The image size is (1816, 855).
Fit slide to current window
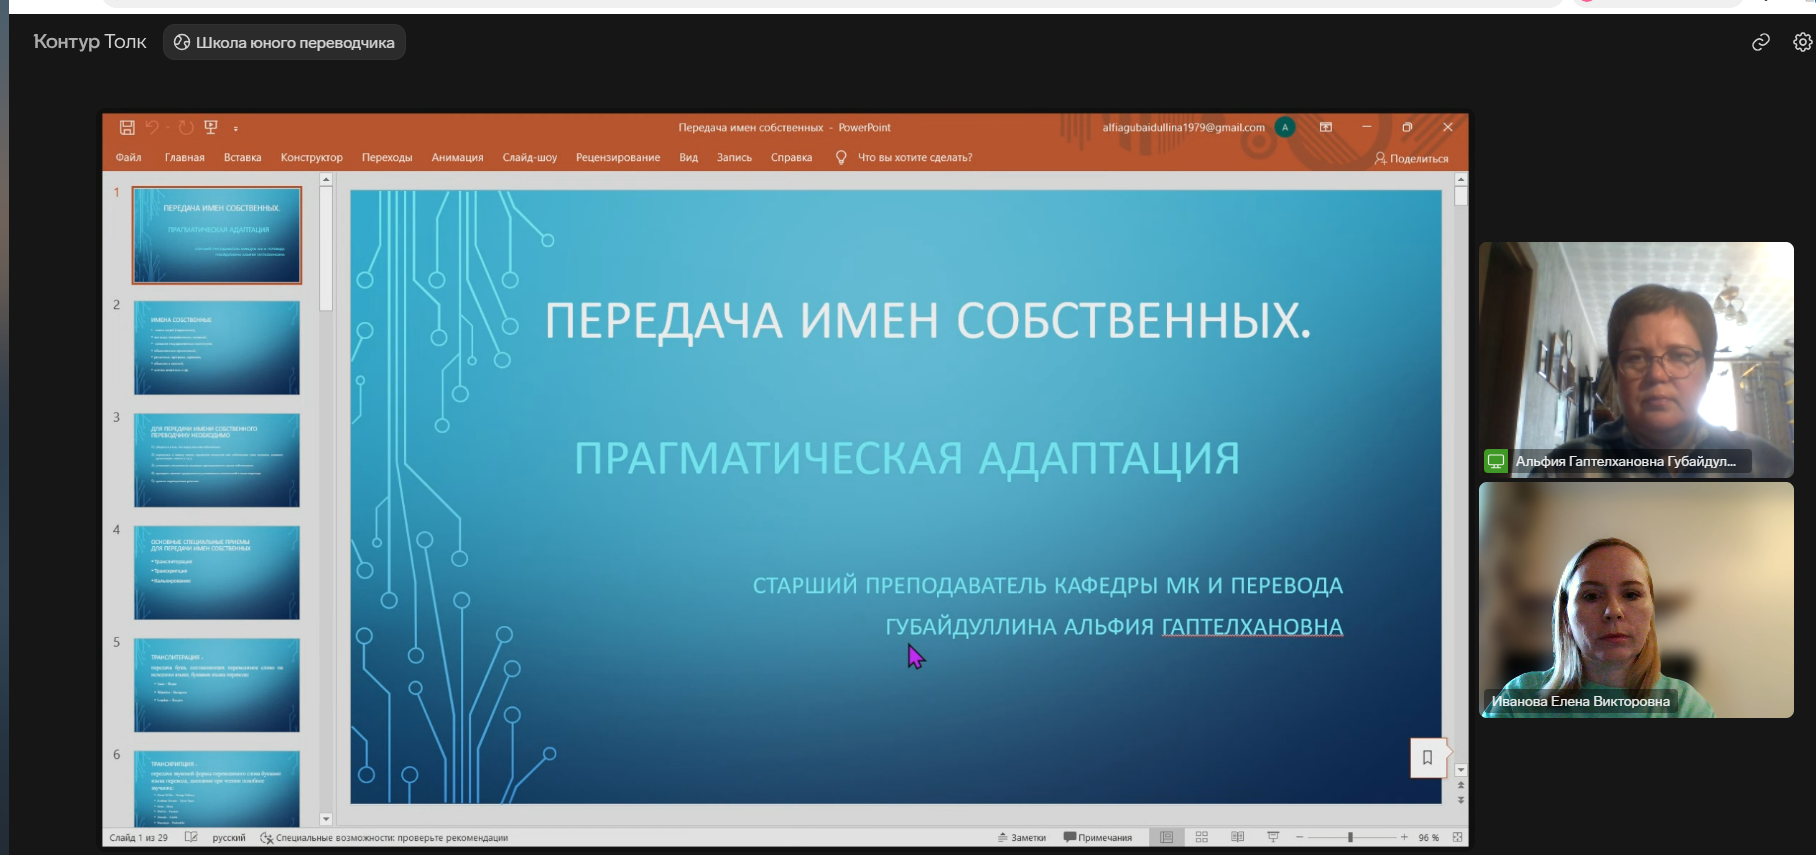1457,837
